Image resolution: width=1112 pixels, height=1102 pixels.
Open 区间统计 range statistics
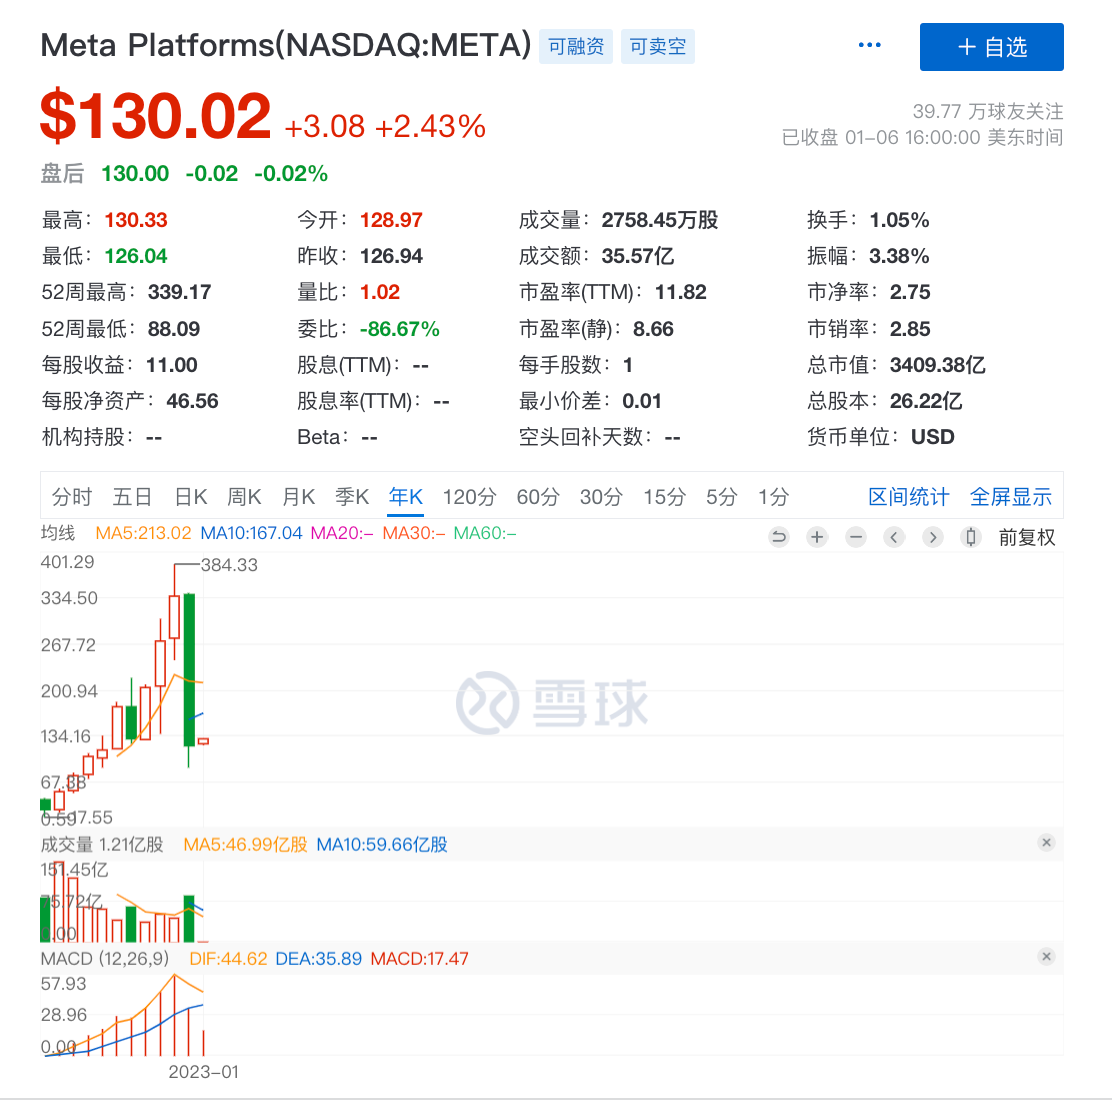pos(908,497)
